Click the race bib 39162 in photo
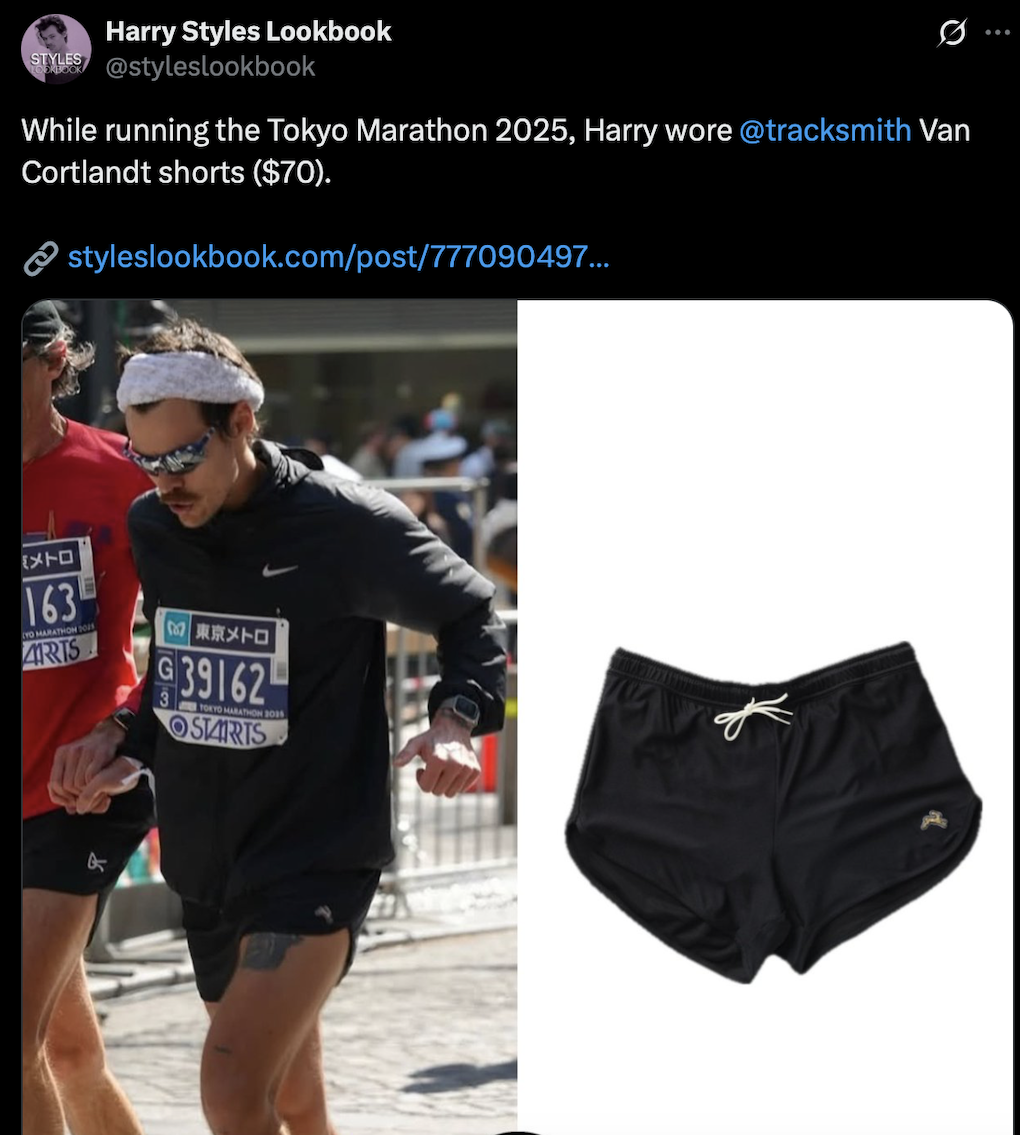 pos(221,678)
